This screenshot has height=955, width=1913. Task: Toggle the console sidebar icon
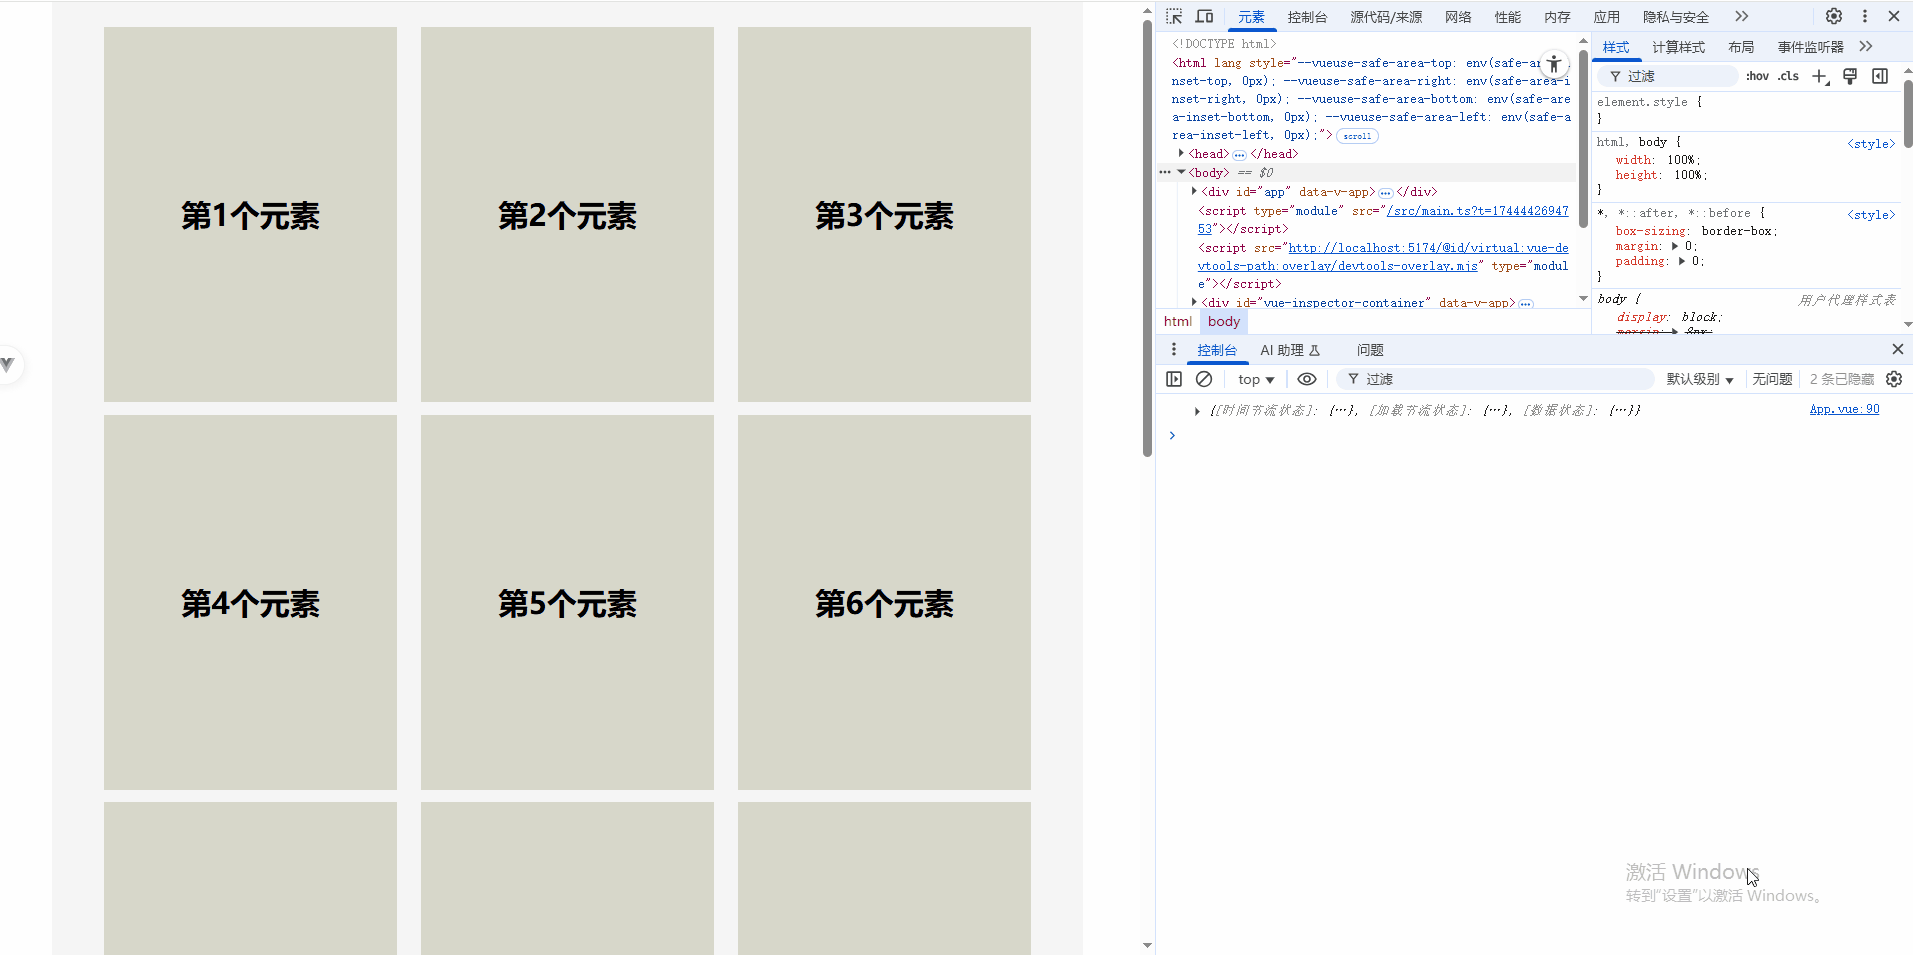1174,379
